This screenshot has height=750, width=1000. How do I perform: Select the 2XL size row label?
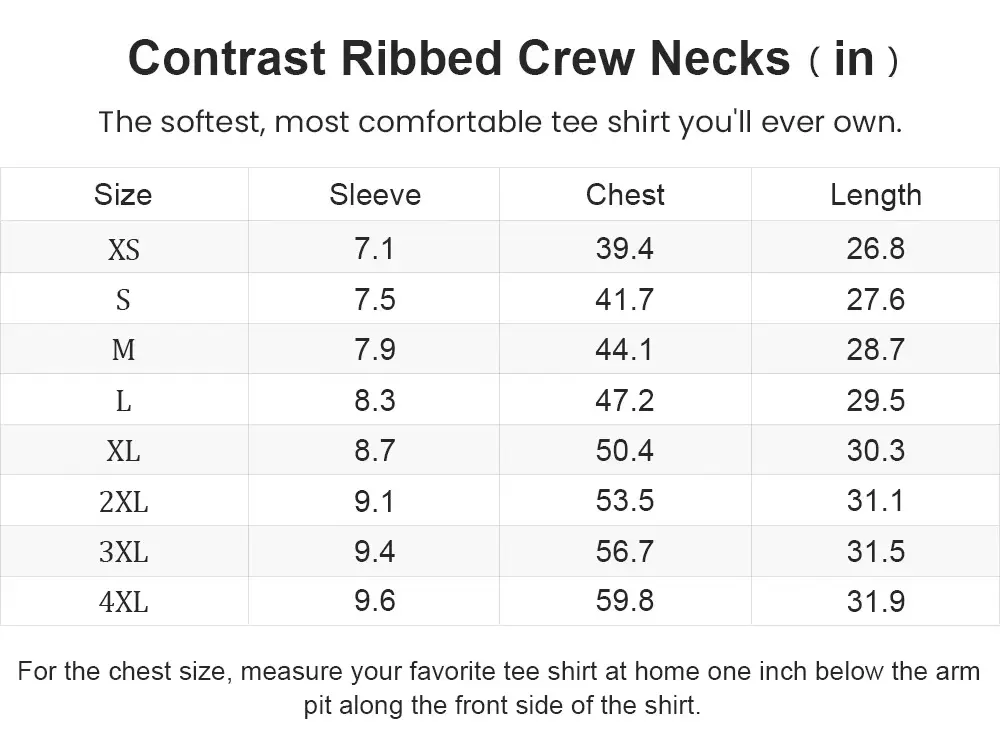(123, 502)
